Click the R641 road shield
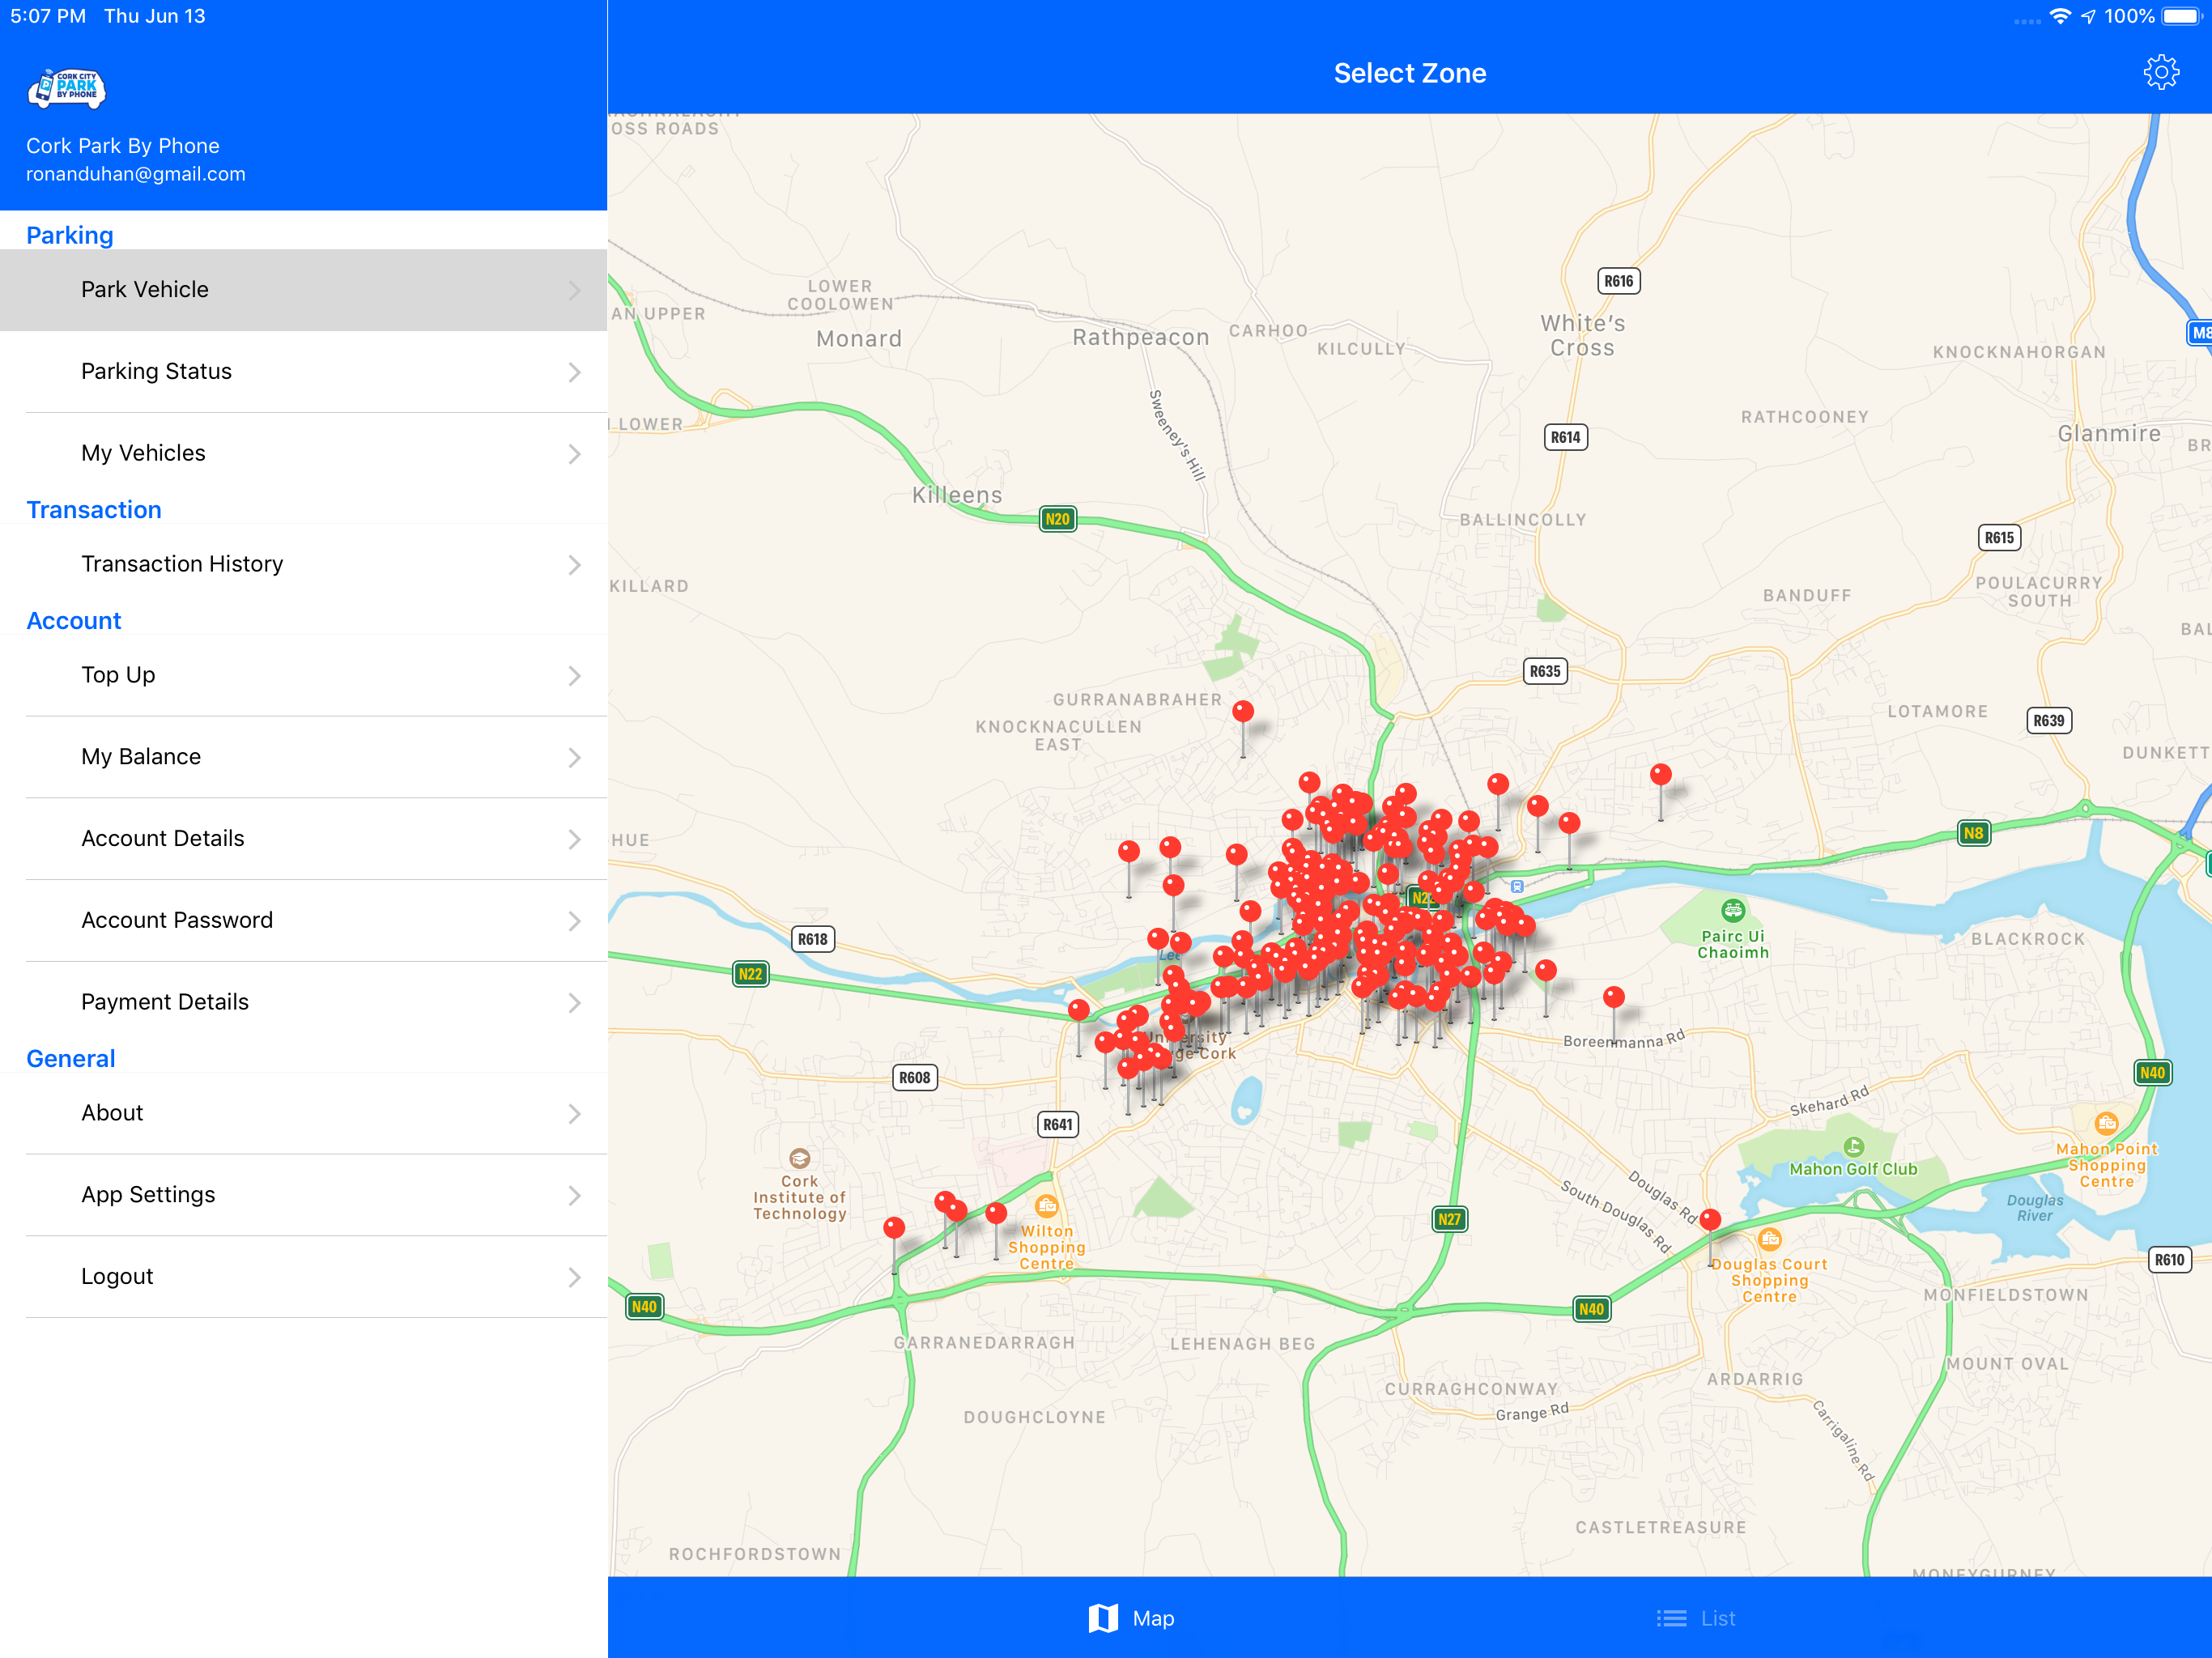2212x1658 pixels. point(1057,1124)
